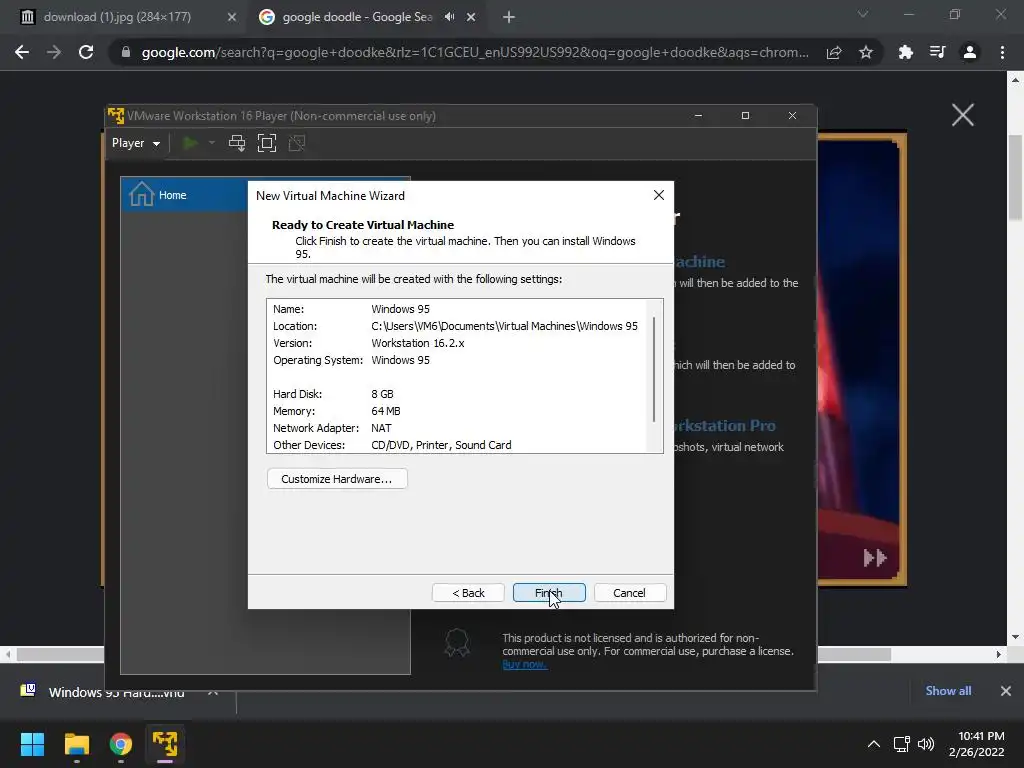Click the network tray icon
This screenshot has width=1024, height=768.
pyautogui.click(x=902, y=744)
